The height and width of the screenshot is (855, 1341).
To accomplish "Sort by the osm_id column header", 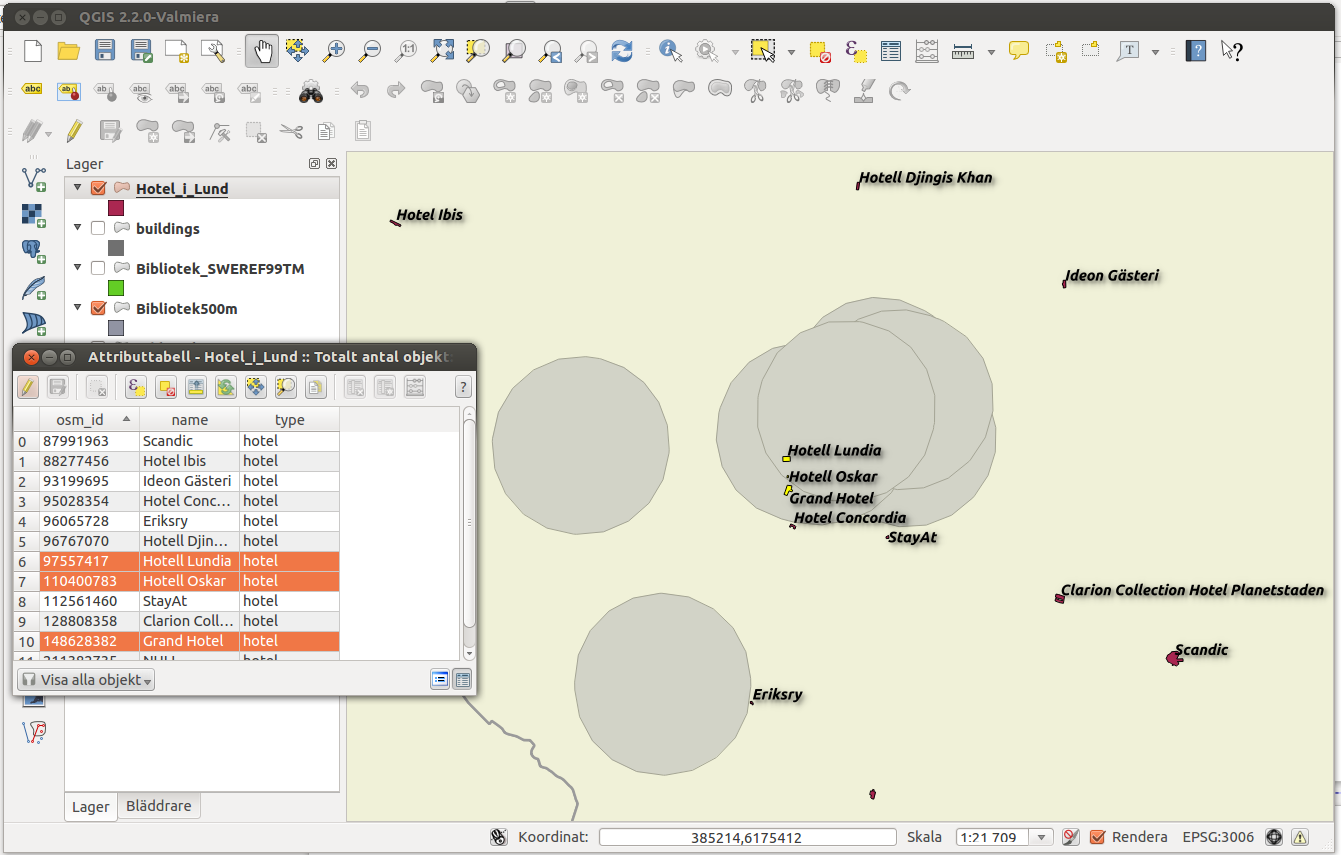I will click(x=89, y=420).
